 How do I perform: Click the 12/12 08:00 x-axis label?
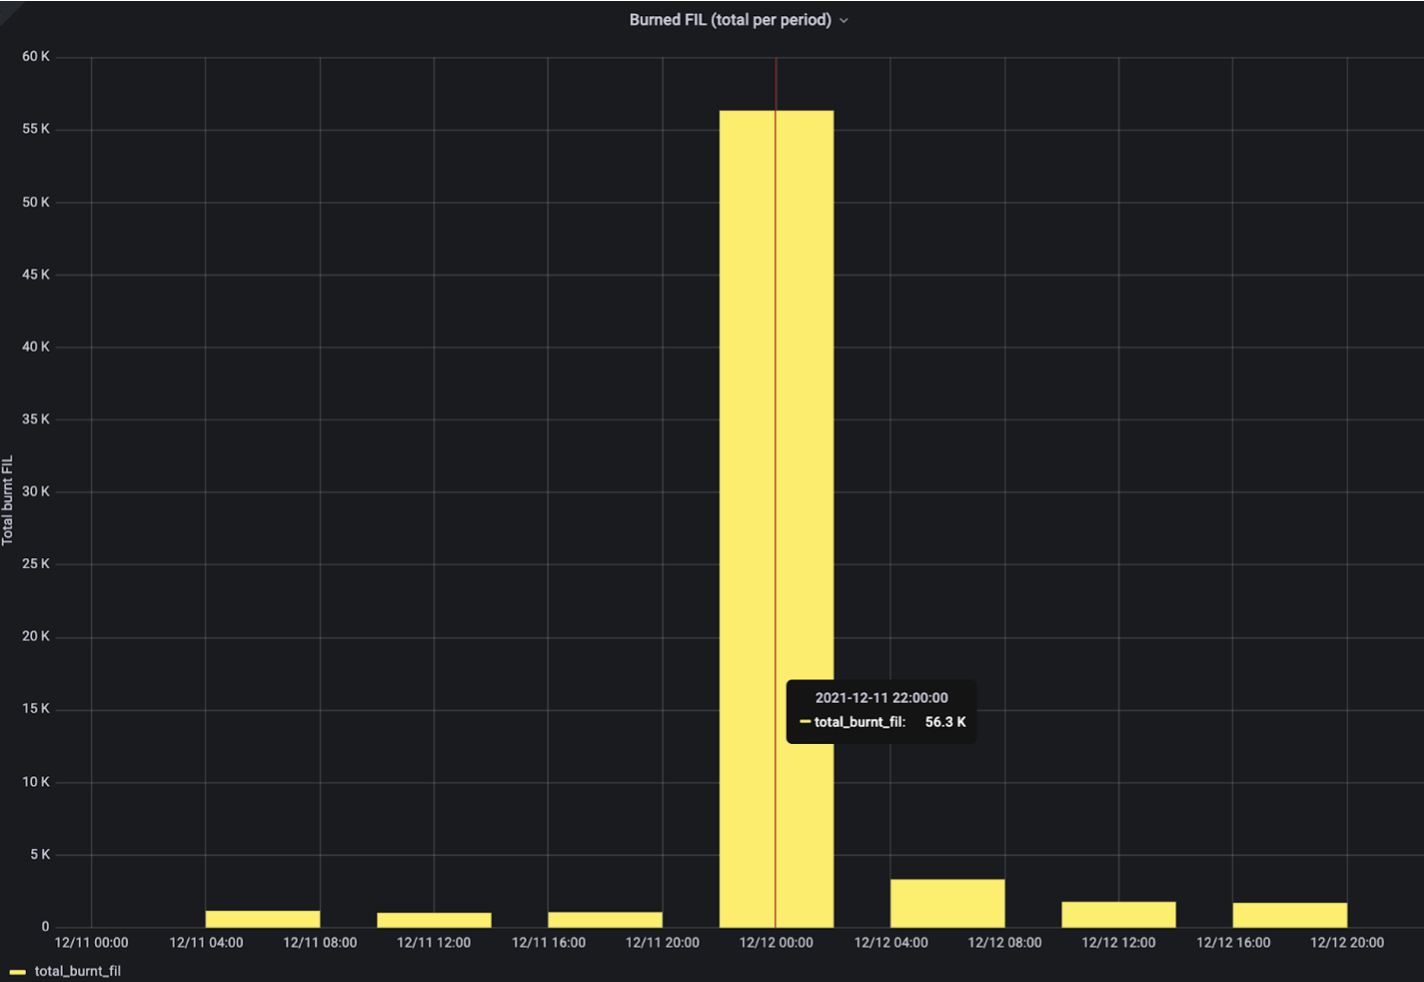[x=1005, y=943]
